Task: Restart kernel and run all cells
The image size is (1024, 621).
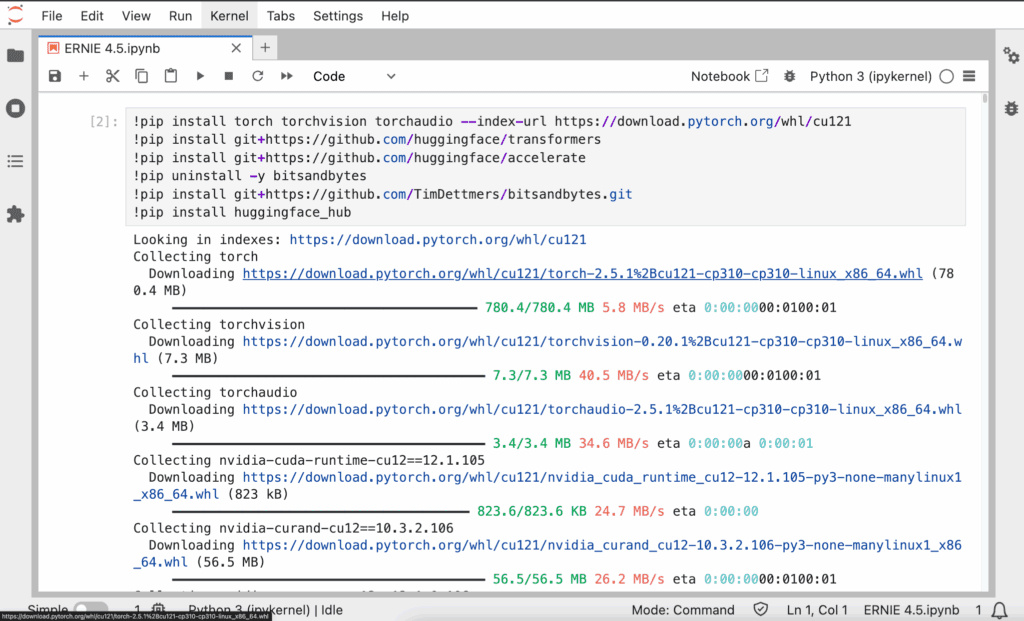Action: click(x=287, y=76)
